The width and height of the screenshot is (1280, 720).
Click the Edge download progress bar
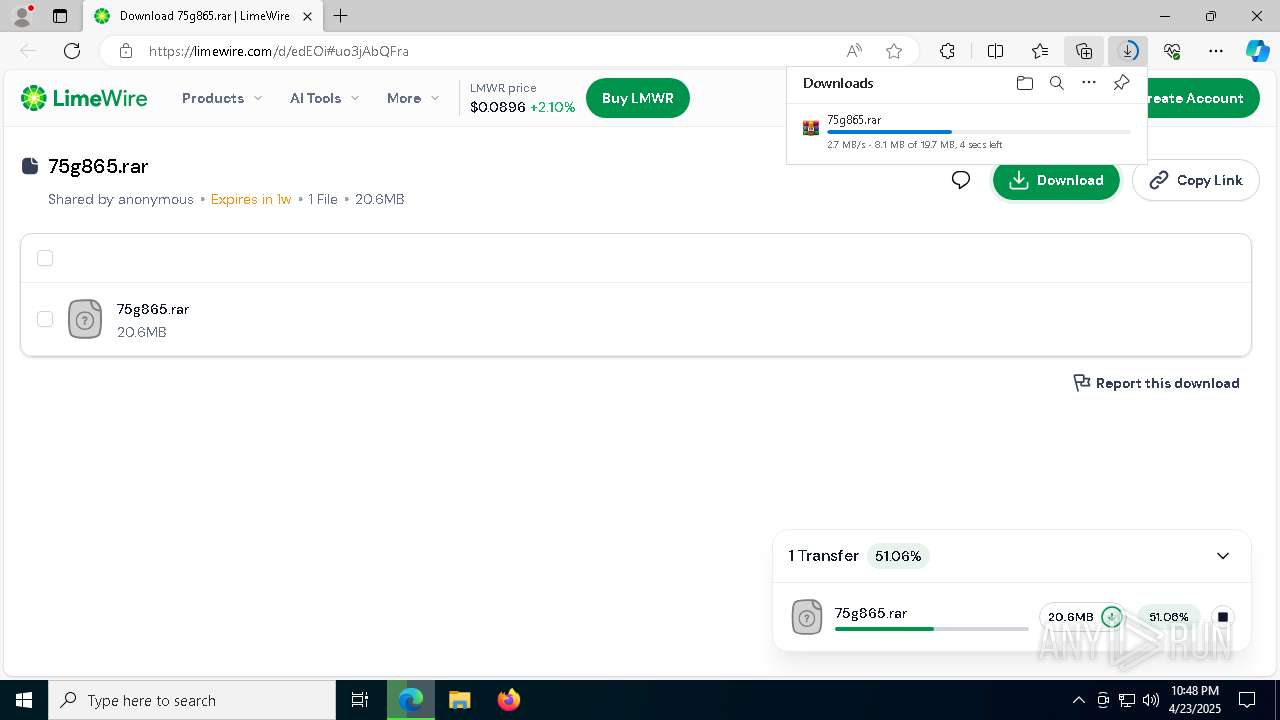[x=979, y=132]
